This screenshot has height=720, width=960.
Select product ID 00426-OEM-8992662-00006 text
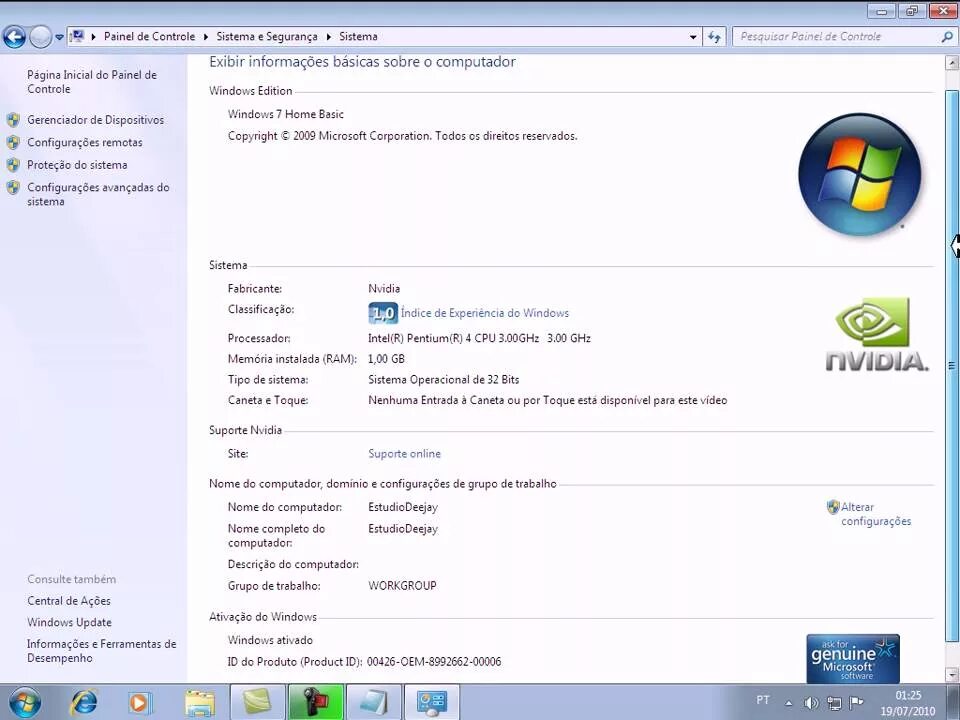434,662
